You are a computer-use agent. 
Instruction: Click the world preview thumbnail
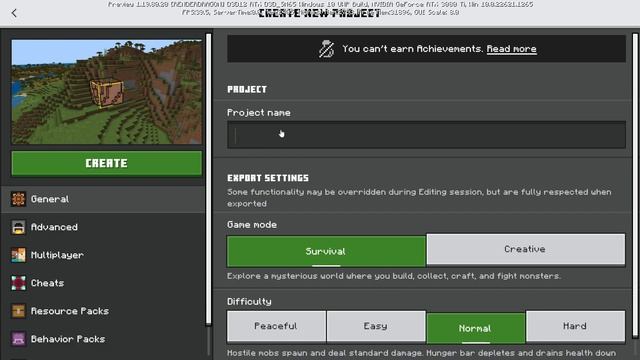point(107,92)
